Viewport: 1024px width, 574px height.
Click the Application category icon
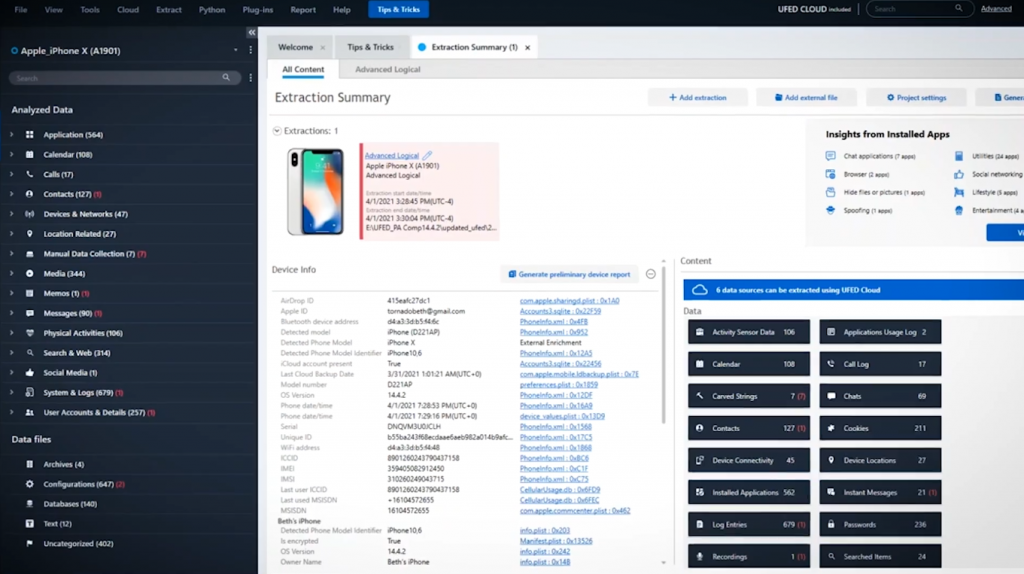pyautogui.click(x=29, y=135)
